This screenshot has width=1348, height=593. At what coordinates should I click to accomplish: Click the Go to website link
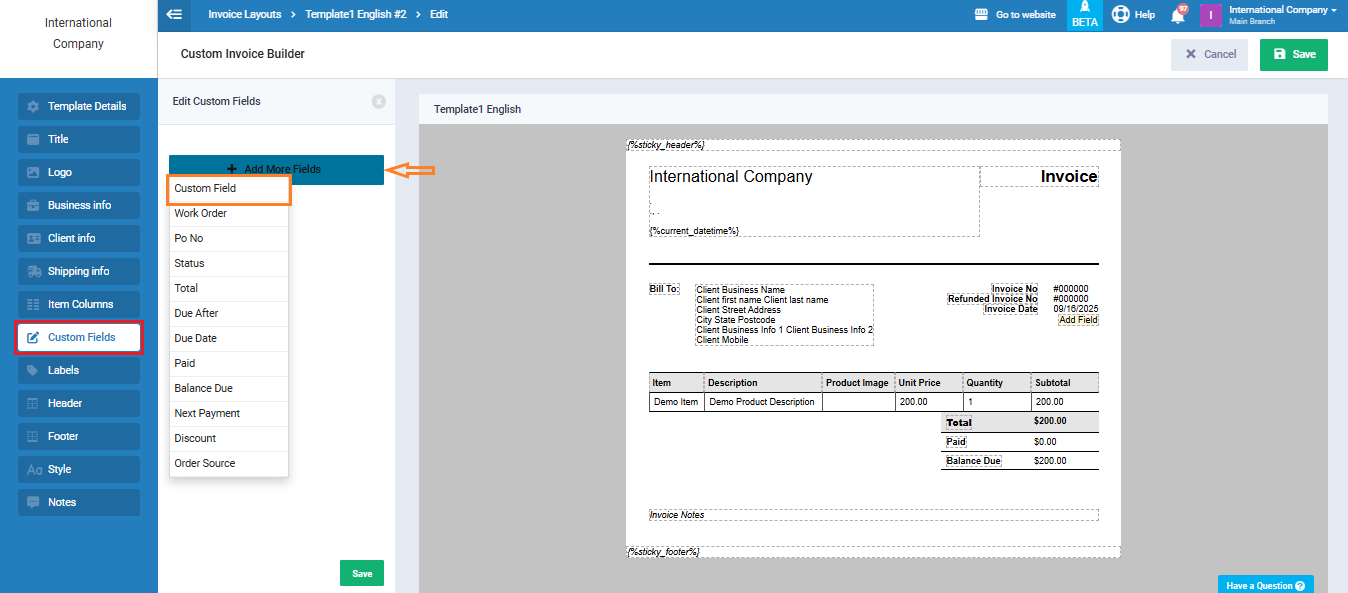(1015, 15)
